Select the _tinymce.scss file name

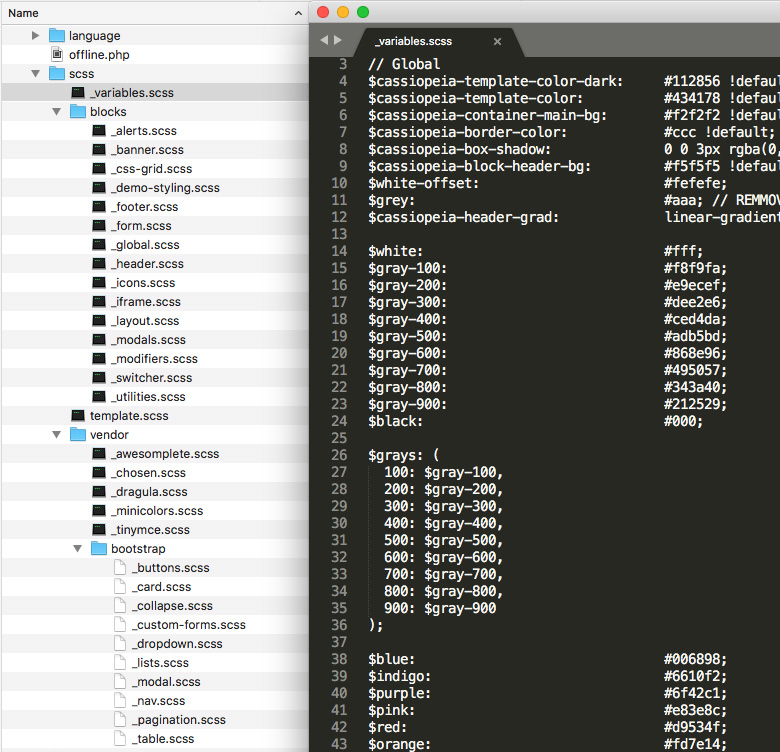coord(150,530)
